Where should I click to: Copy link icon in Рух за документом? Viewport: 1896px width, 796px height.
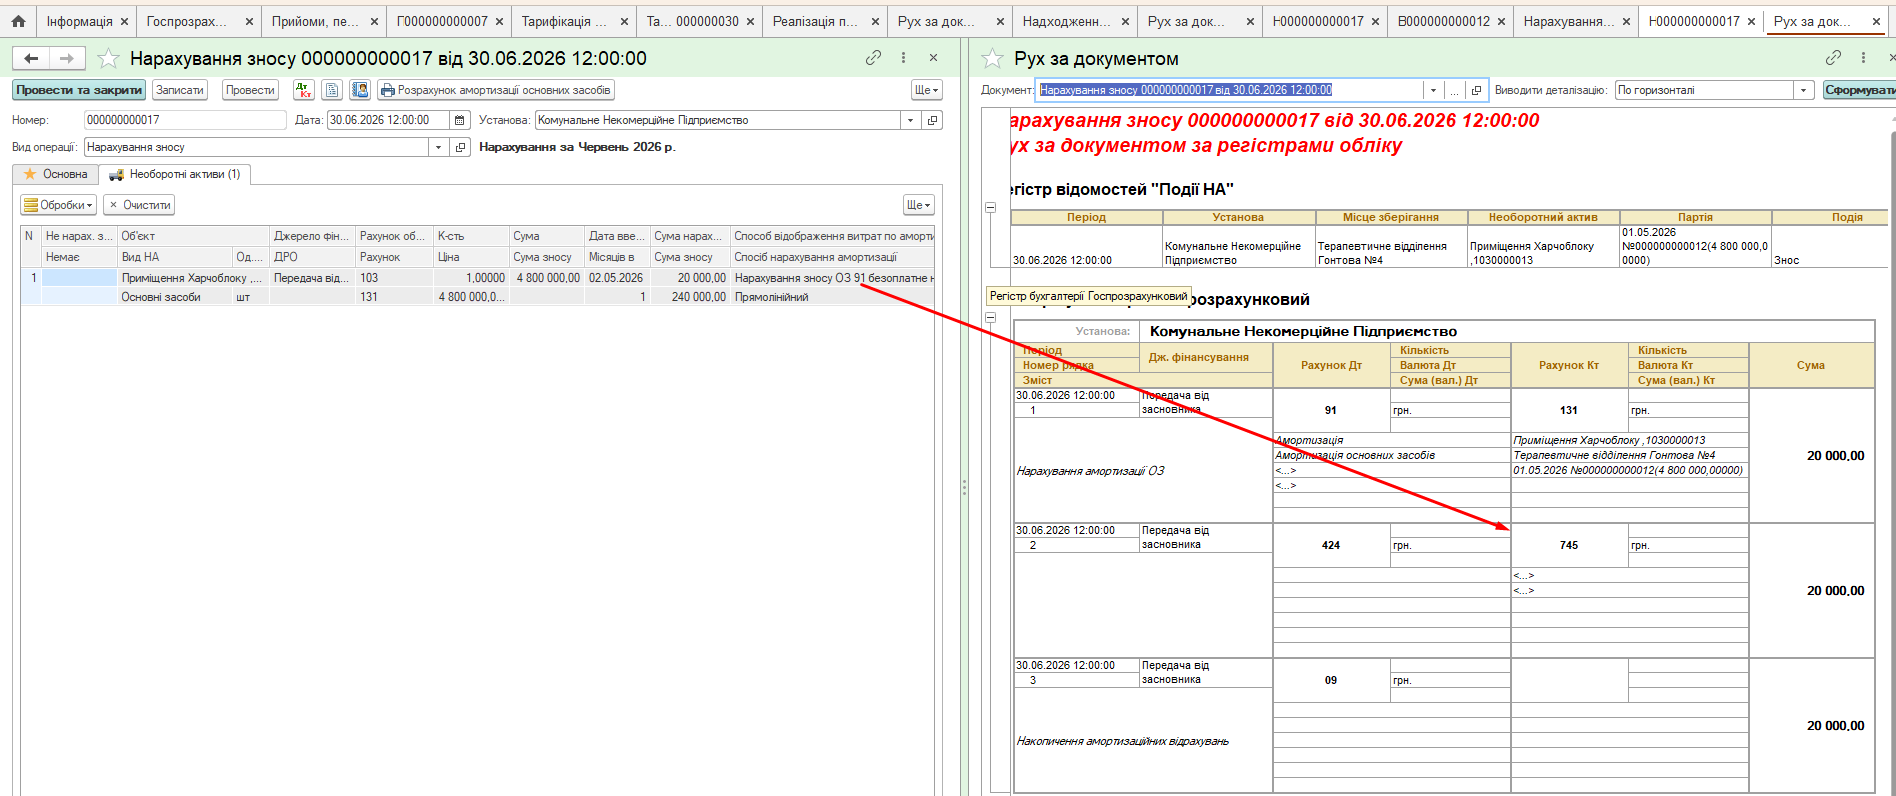tap(1833, 58)
